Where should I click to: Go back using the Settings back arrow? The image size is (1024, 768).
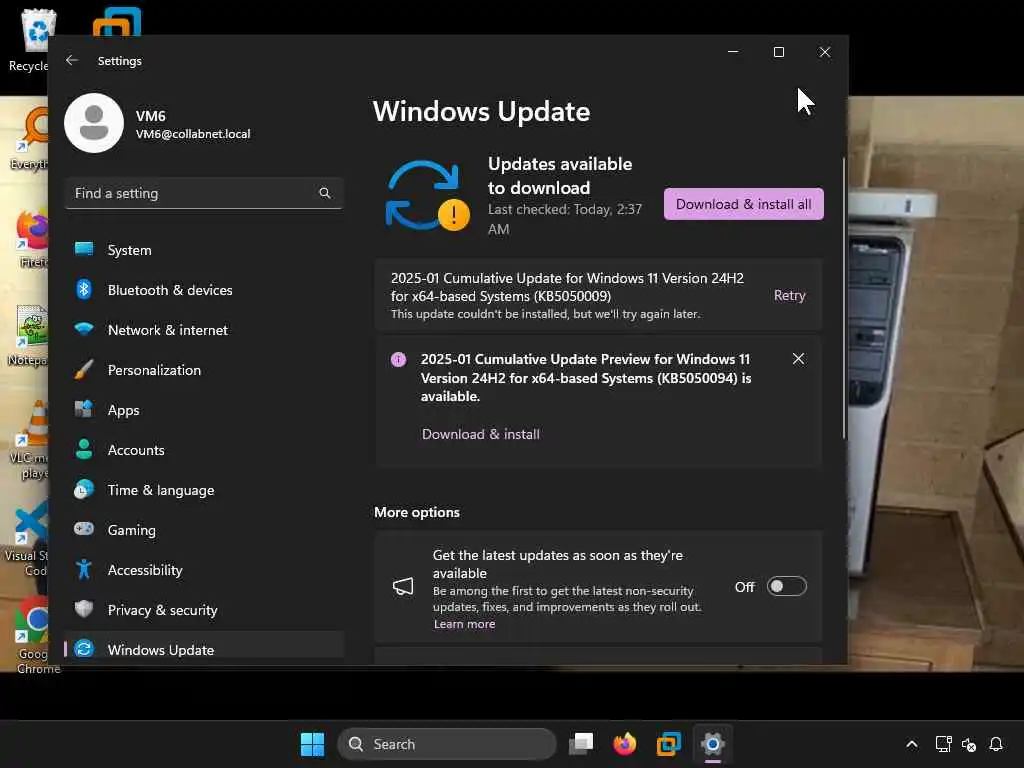72,60
